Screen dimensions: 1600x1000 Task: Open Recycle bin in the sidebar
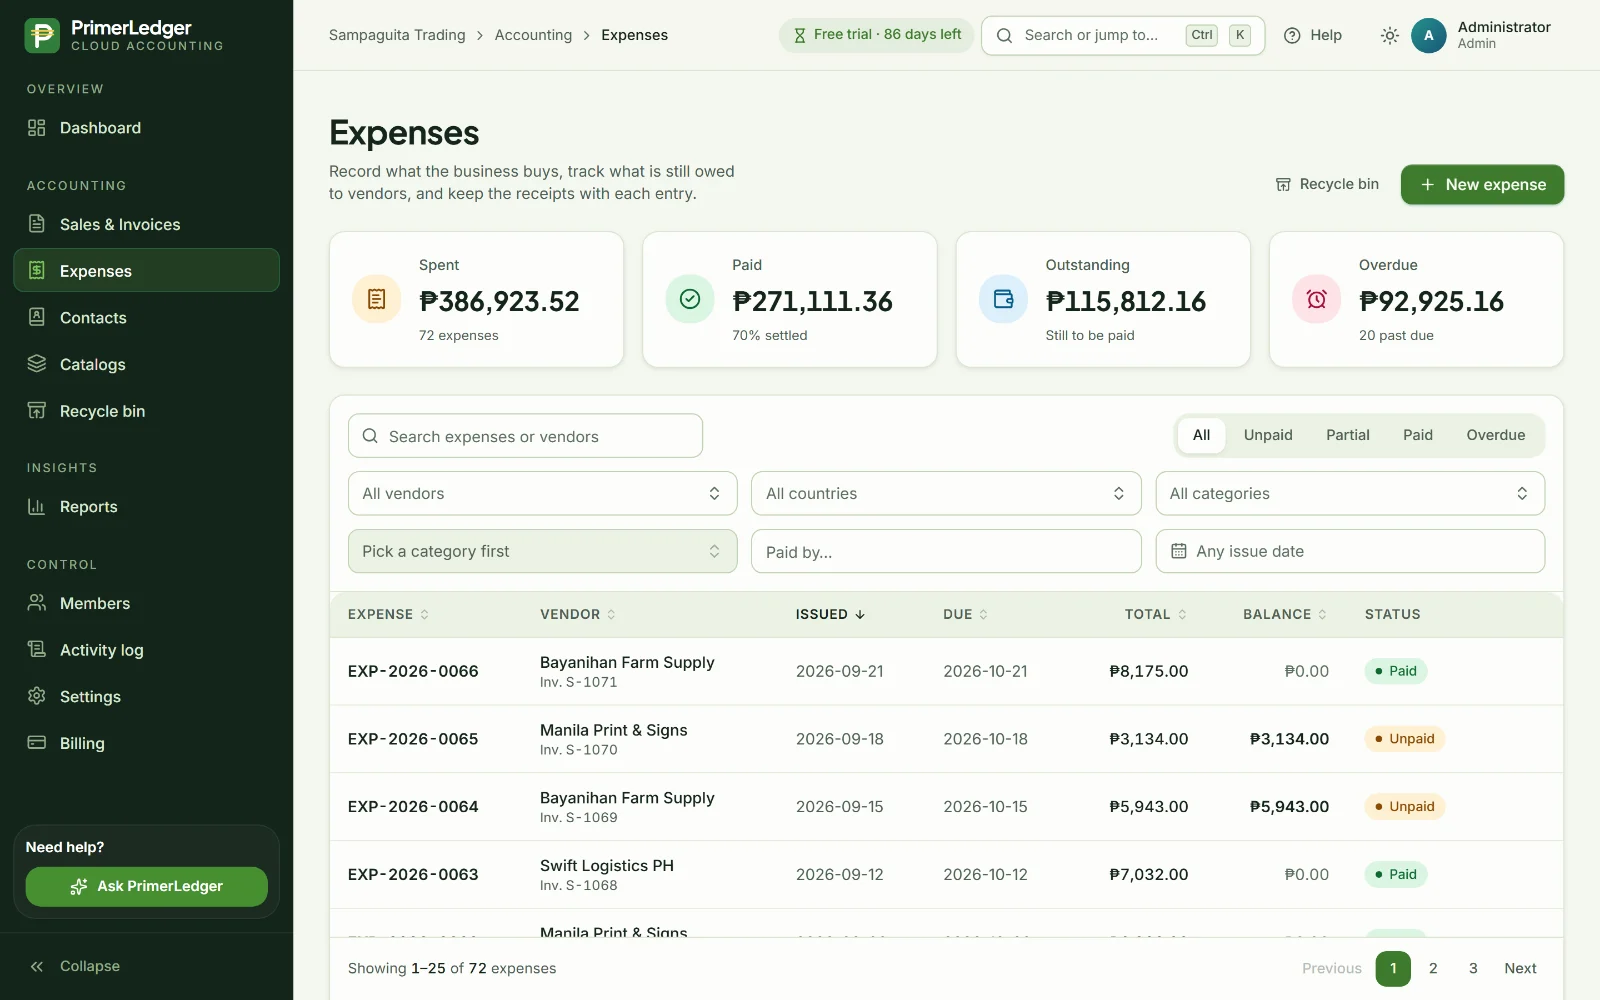pos(146,411)
